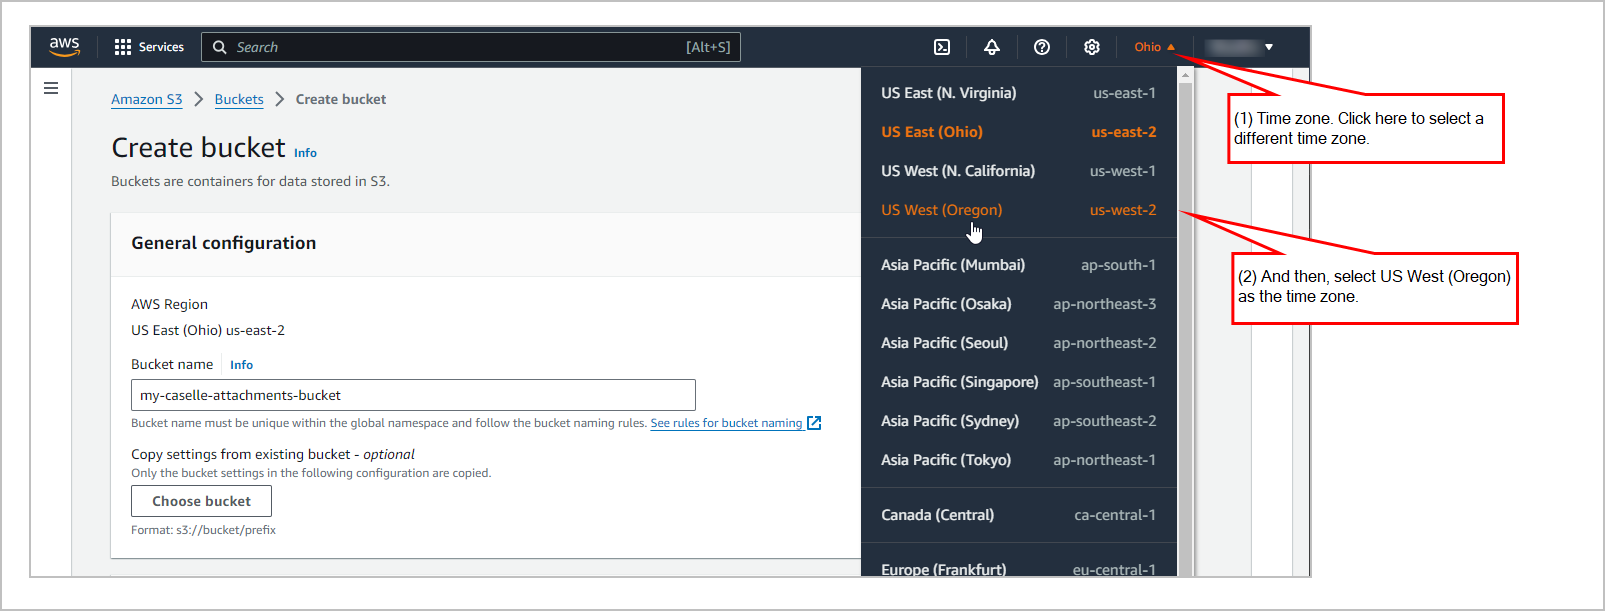Click the General configuration heading
Viewport: 1605px width, 611px height.
coord(224,243)
